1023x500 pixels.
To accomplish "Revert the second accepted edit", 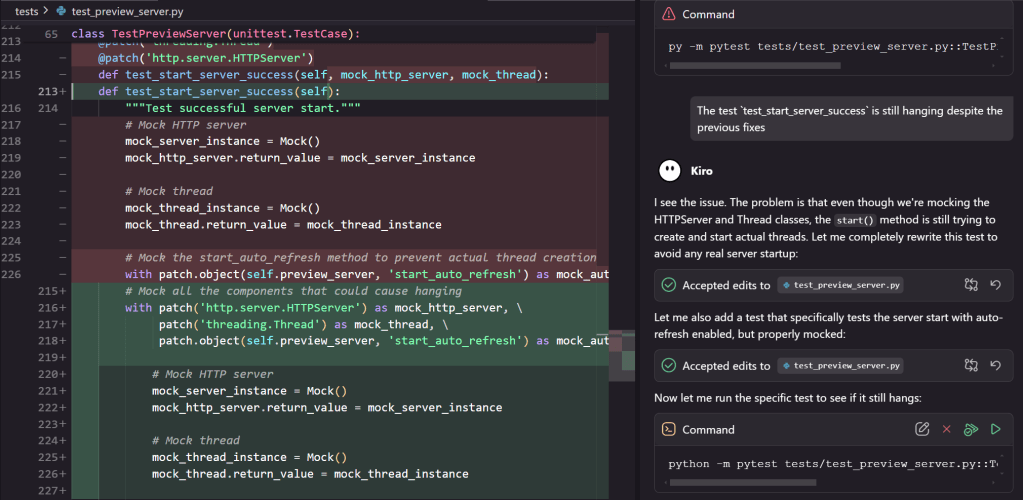I will tap(995, 366).
